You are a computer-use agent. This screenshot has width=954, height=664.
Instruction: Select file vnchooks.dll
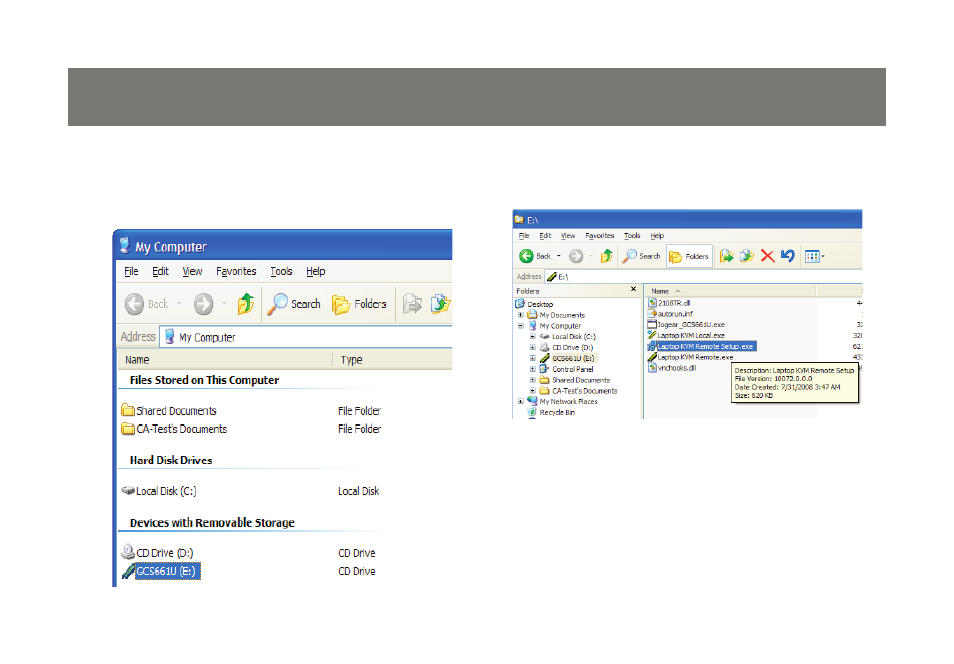(672, 368)
